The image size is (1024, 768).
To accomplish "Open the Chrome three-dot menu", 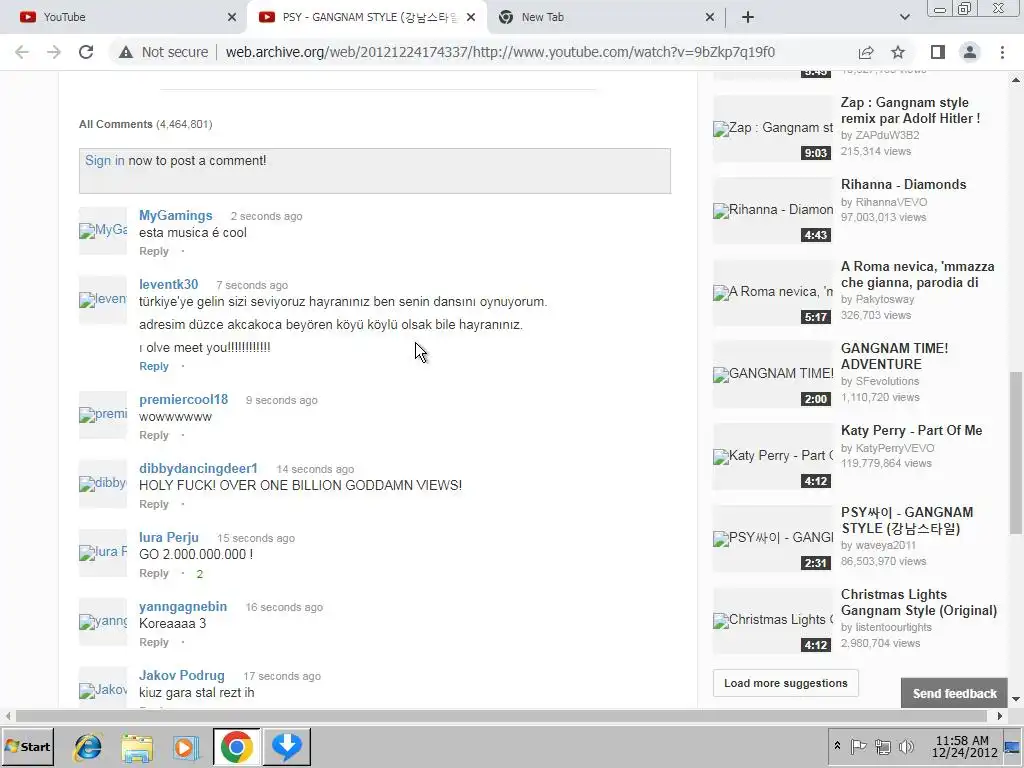I will click(x=1002, y=52).
